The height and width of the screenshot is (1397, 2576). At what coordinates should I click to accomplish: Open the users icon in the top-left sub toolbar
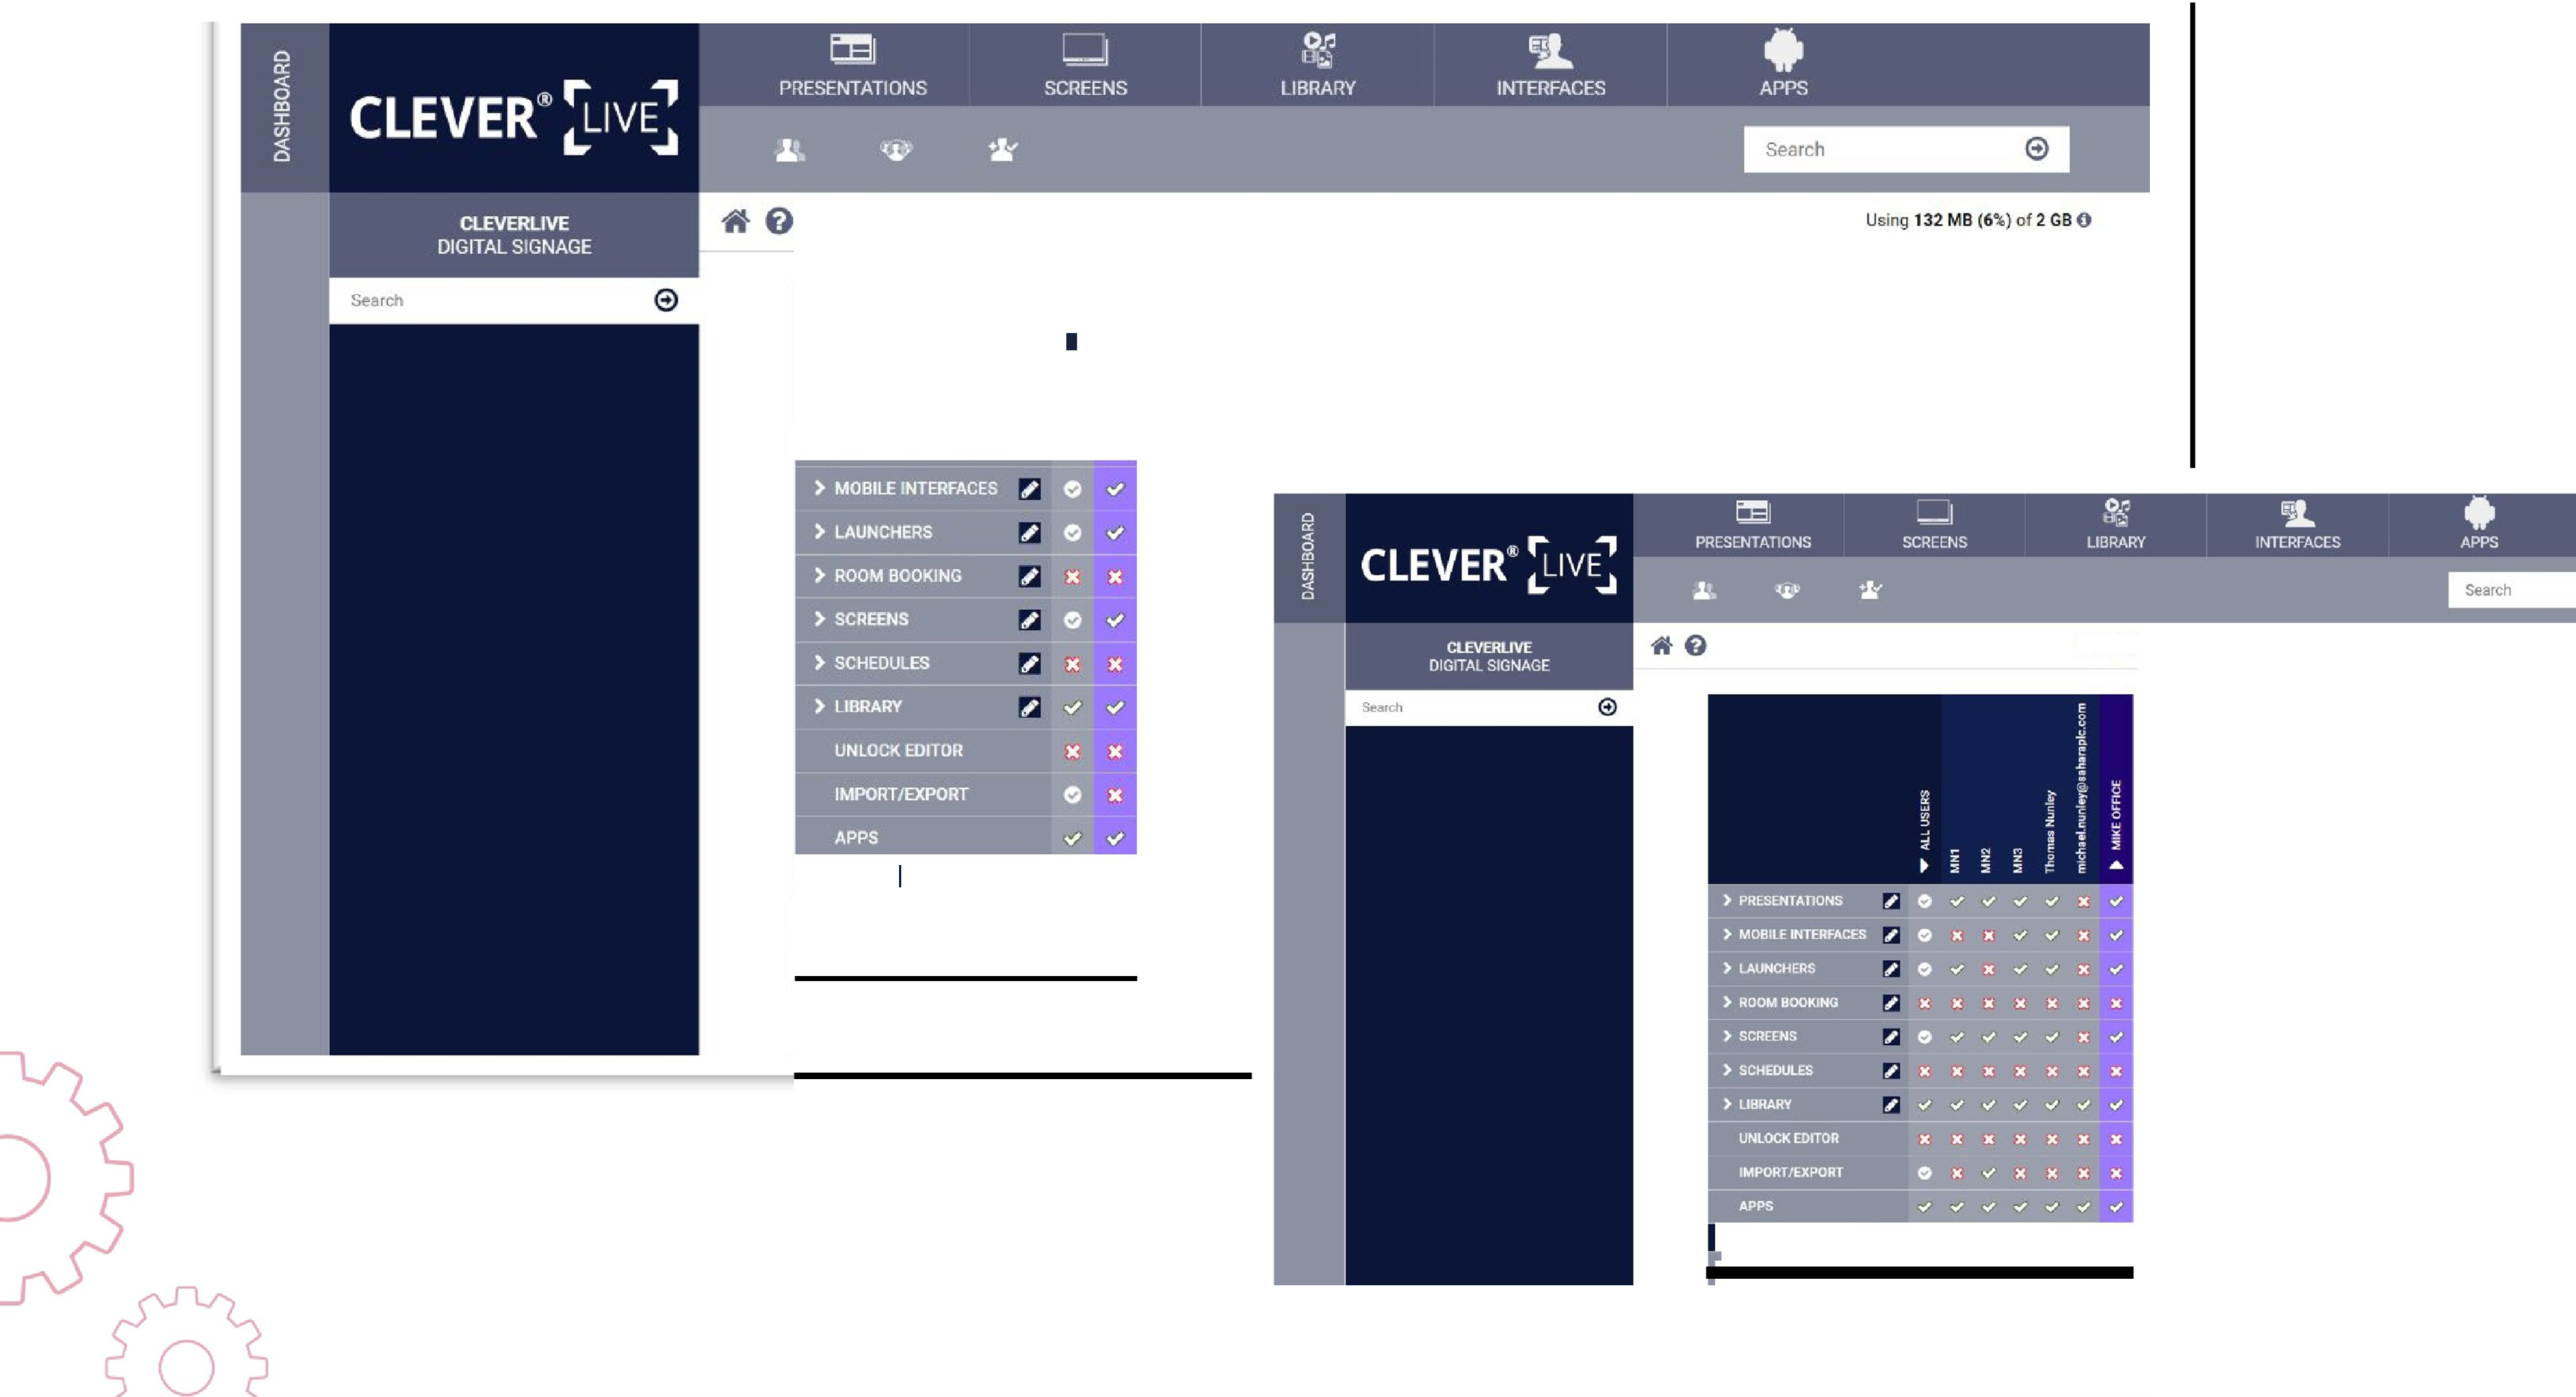[790, 150]
